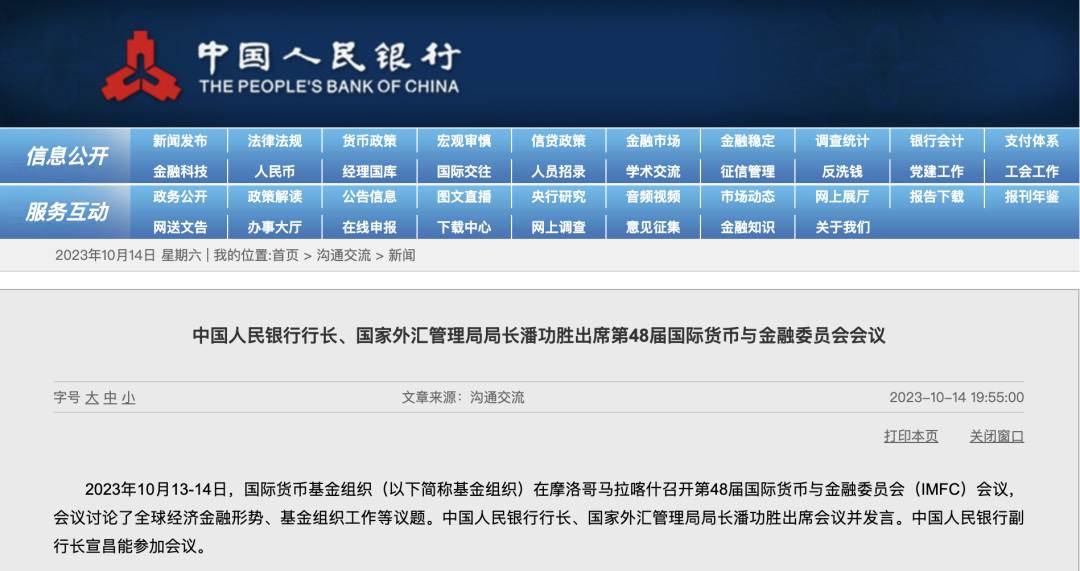
Task: Click 新闻 breadcrumb link
Action: pos(402,256)
